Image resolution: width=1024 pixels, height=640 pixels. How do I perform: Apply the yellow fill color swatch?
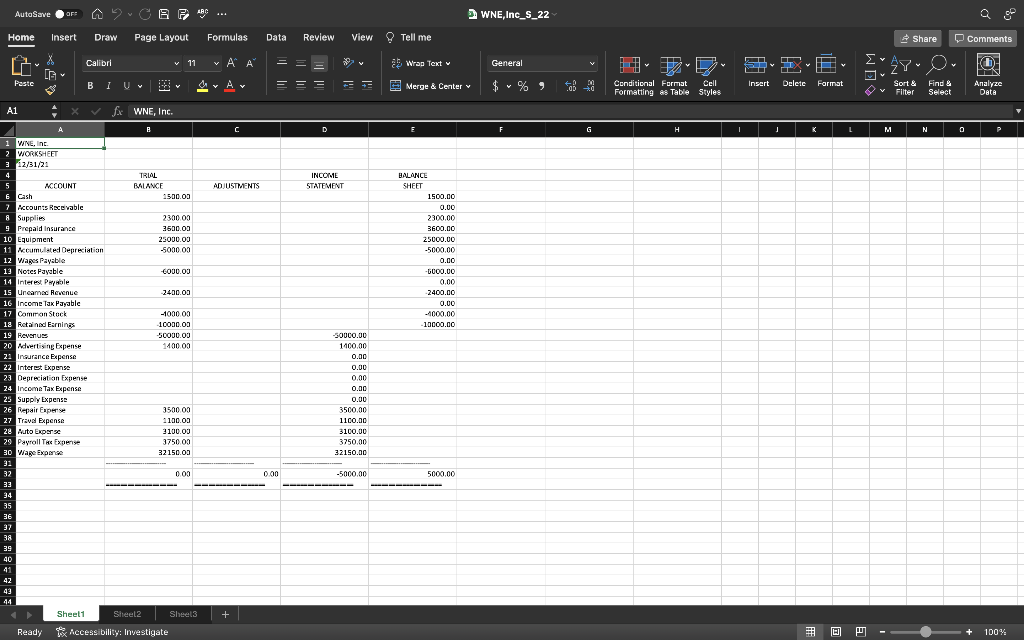(x=202, y=86)
